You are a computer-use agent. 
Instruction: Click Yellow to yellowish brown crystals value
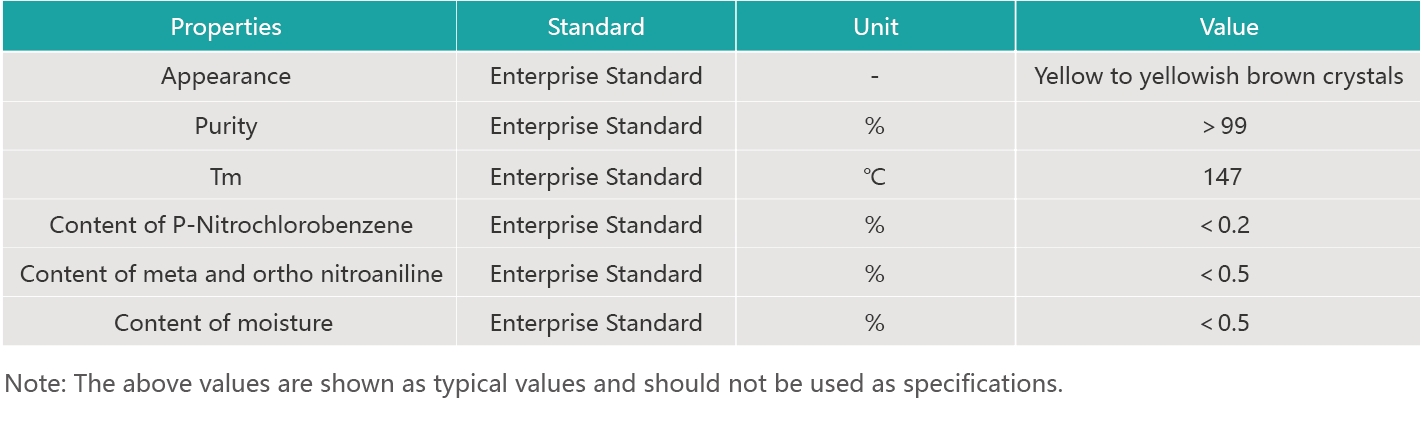tap(1219, 76)
